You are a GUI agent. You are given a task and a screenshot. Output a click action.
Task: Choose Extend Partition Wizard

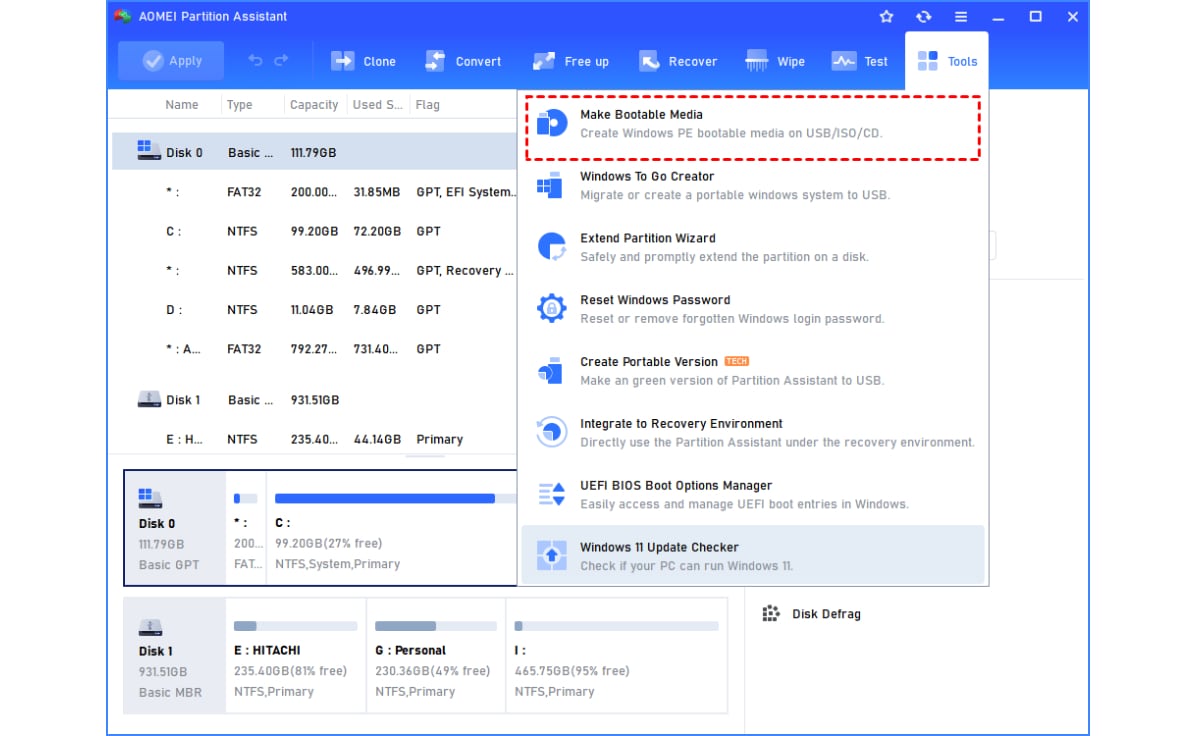pyautogui.click(x=753, y=247)
